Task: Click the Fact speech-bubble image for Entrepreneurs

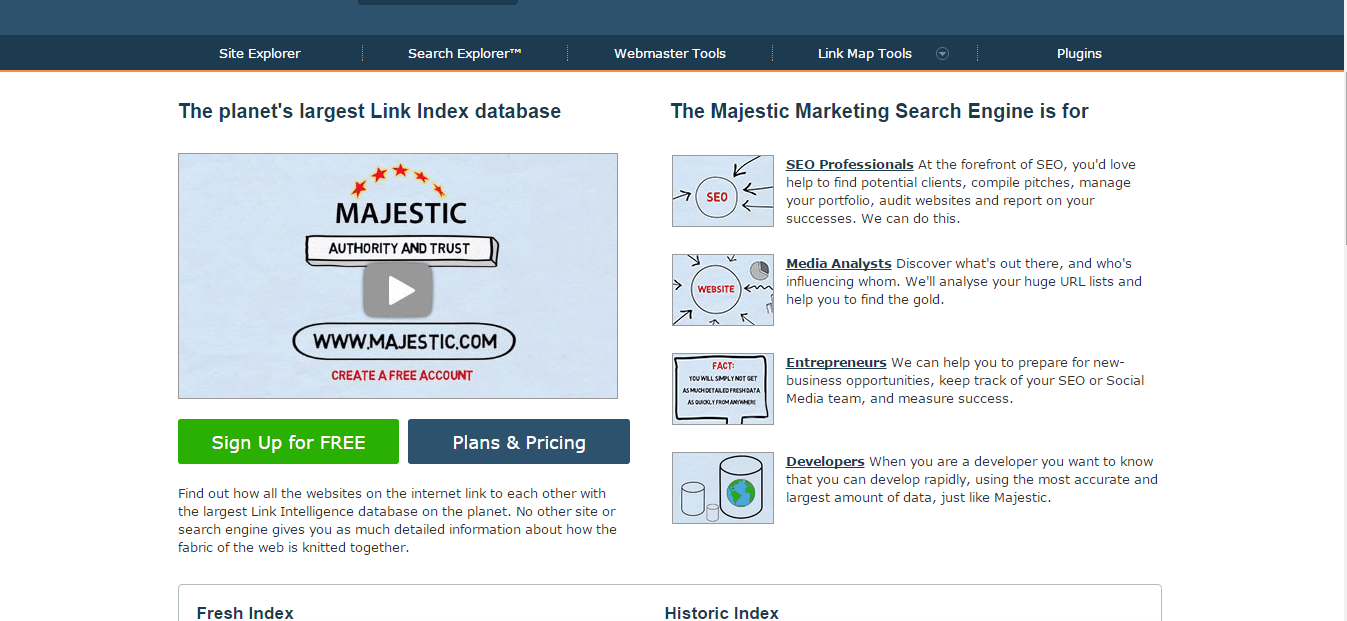Action: click(722, 389)
